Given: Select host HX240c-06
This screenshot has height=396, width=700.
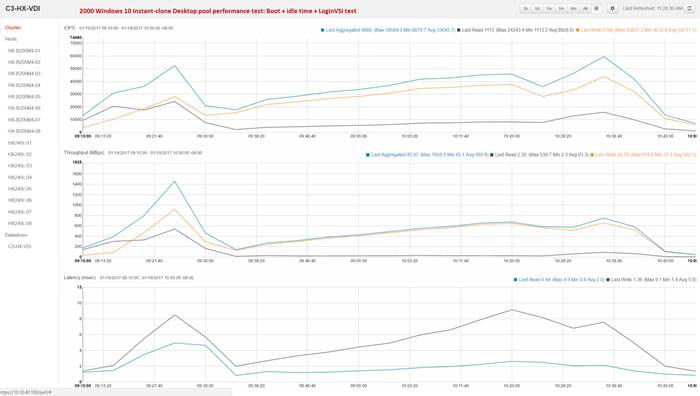Looking at the screenshot, I should (x=20, y=200).
